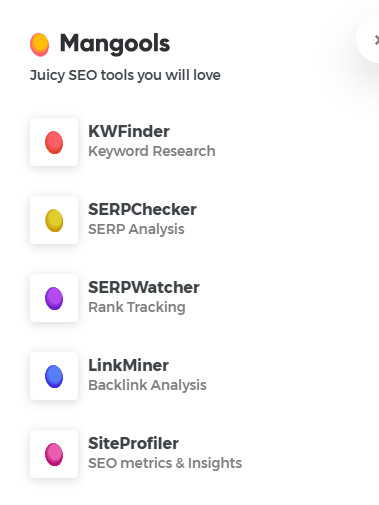The width and height of the screenshot is (379, 505).
Task: Open the Backlink Analysis subtitle
Action: (147, 385)
